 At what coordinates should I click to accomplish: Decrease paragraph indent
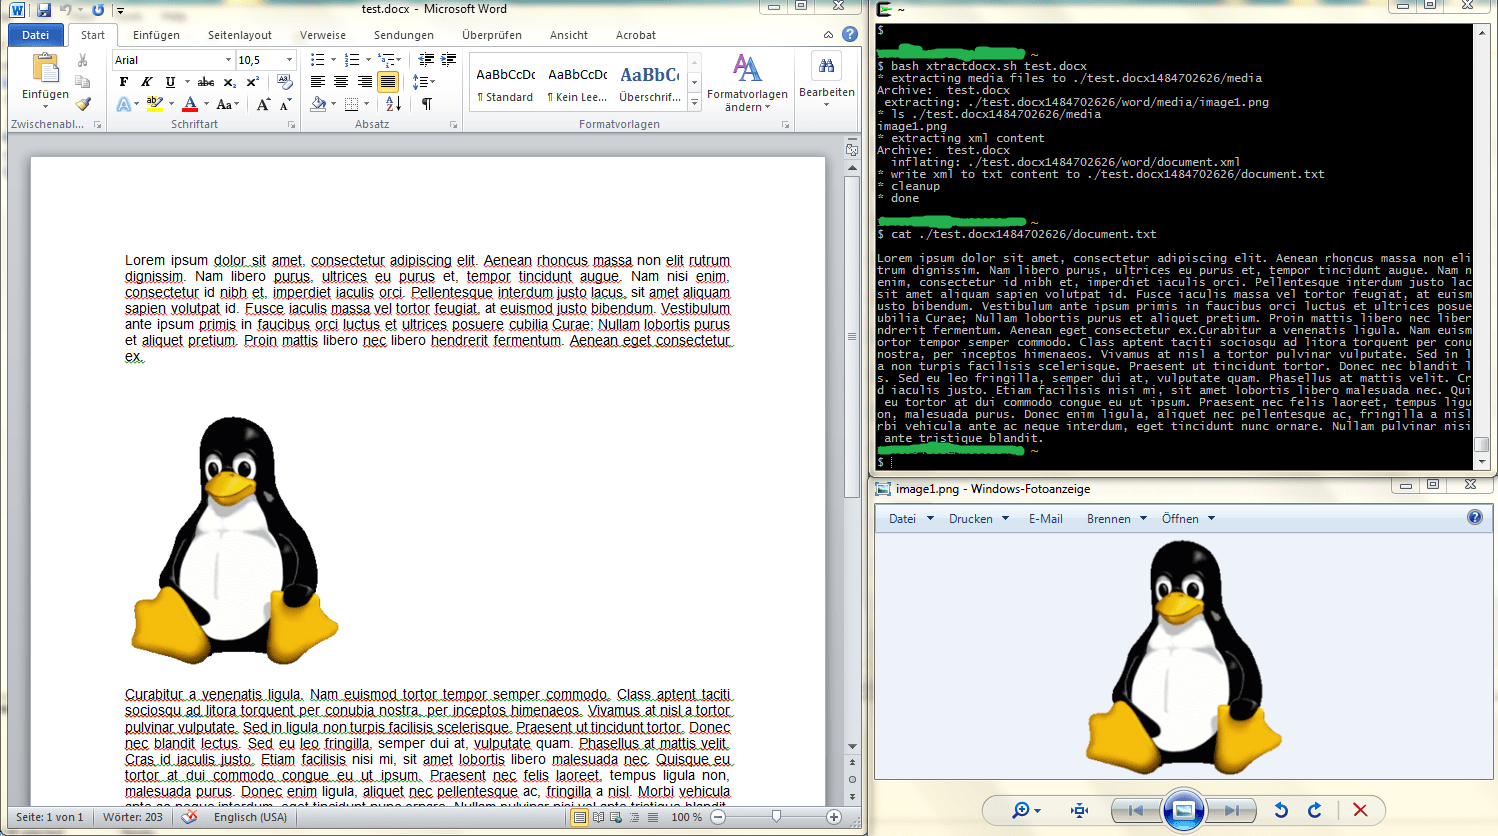426,60
